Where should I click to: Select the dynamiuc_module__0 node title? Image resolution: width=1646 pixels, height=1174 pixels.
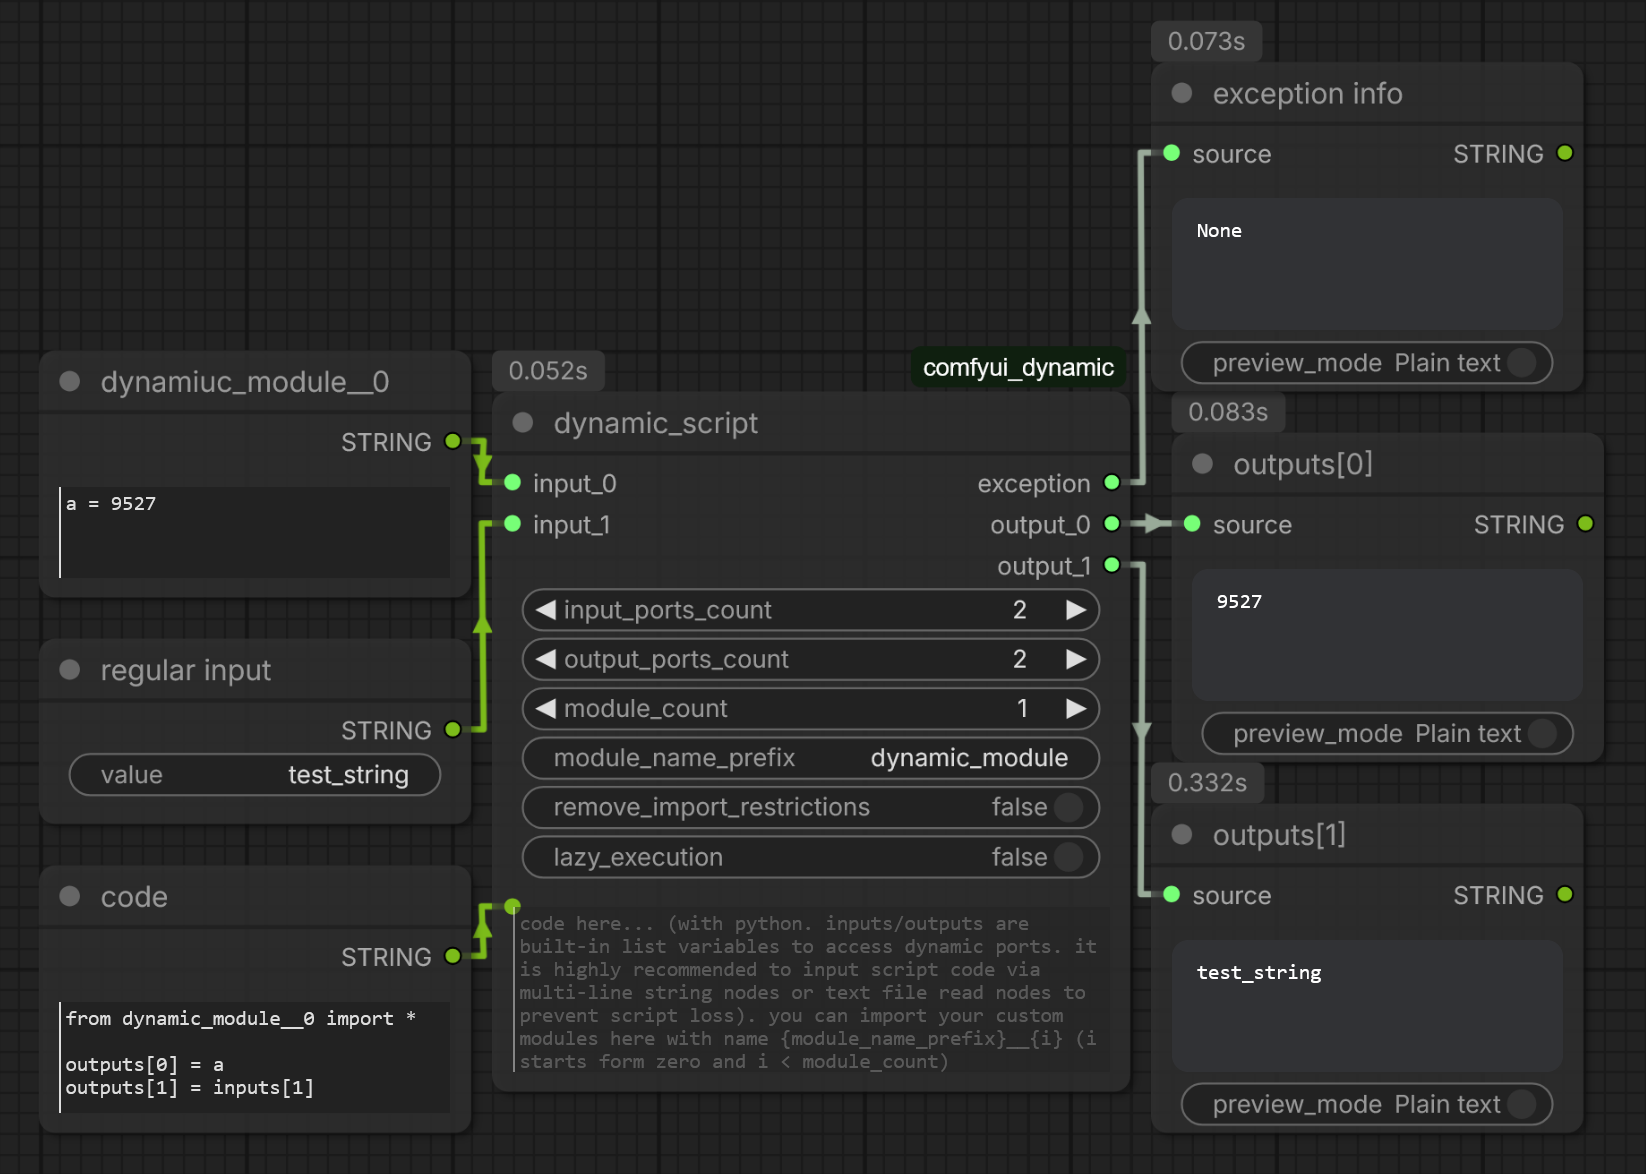[245, 382]
